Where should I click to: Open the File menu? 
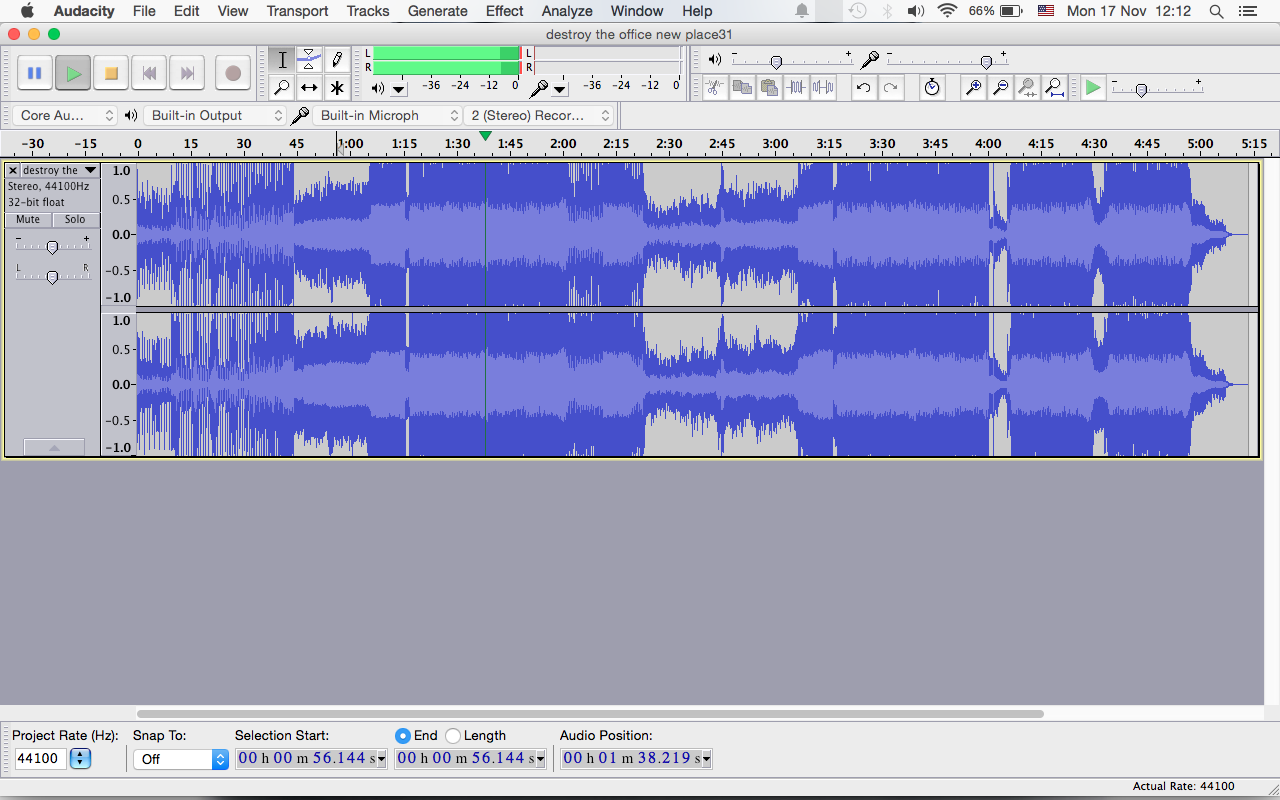[x=144, y=11]
